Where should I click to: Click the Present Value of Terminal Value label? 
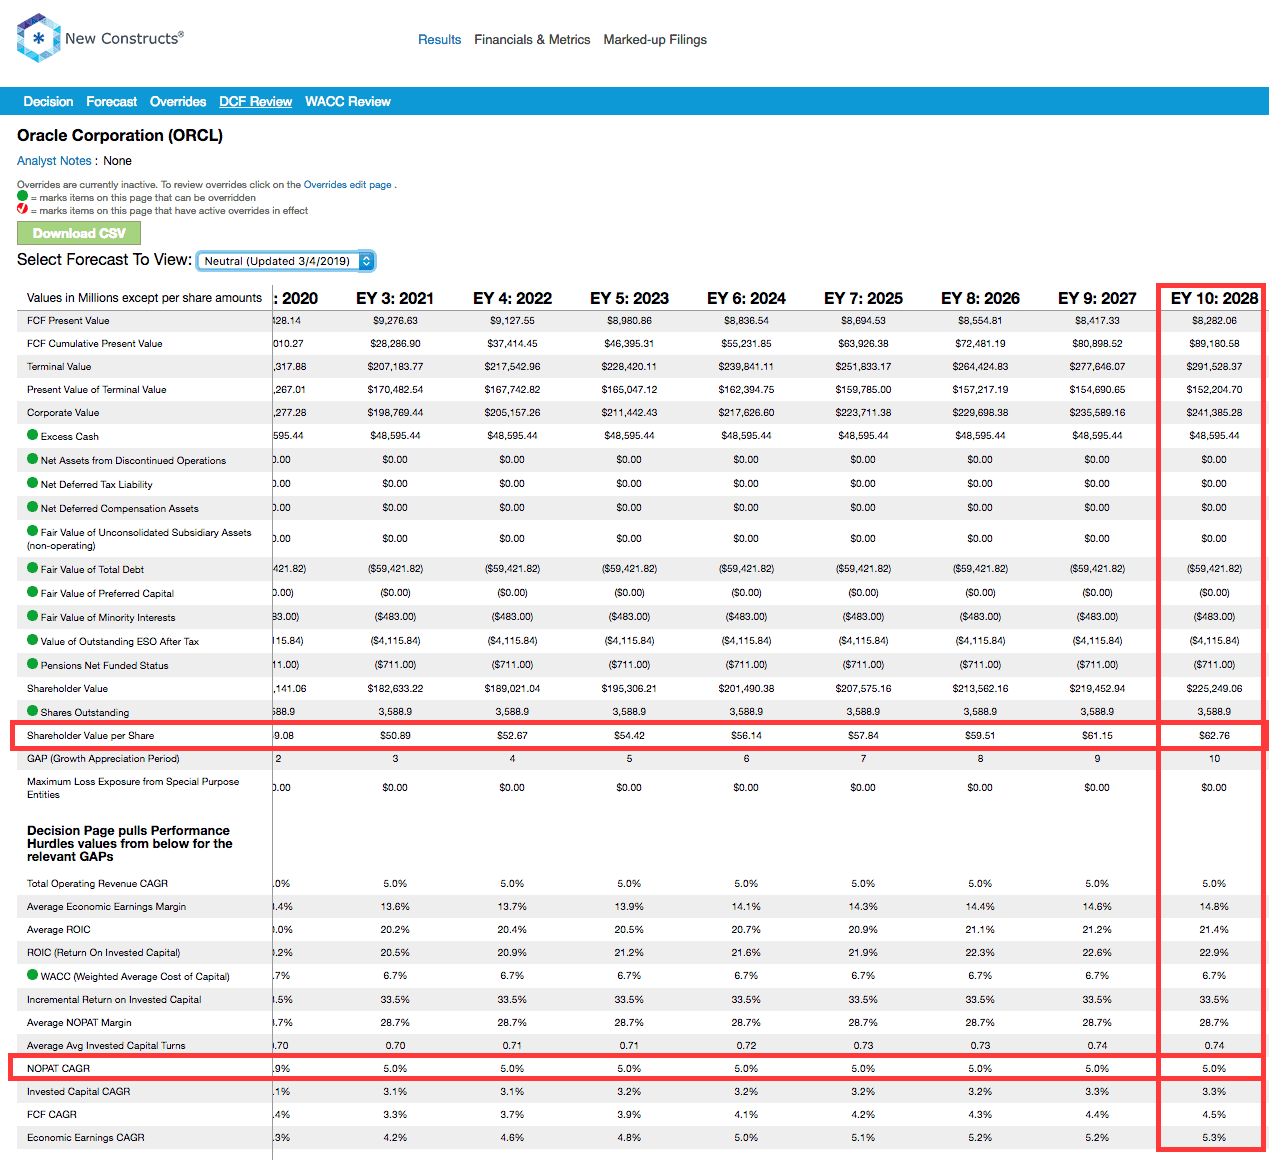(x=97, y=390)
